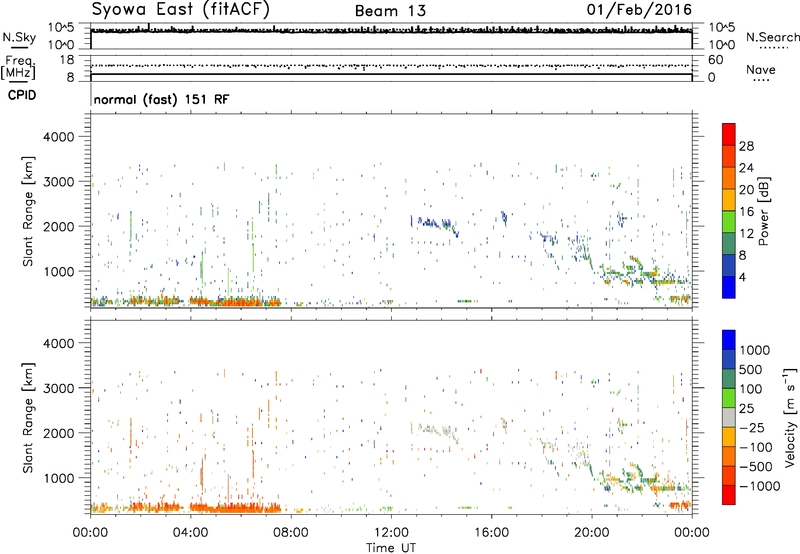Click the '4000' tick on the Power panel
The width and height of the screenshot is (800, 554).
point(58,137)
